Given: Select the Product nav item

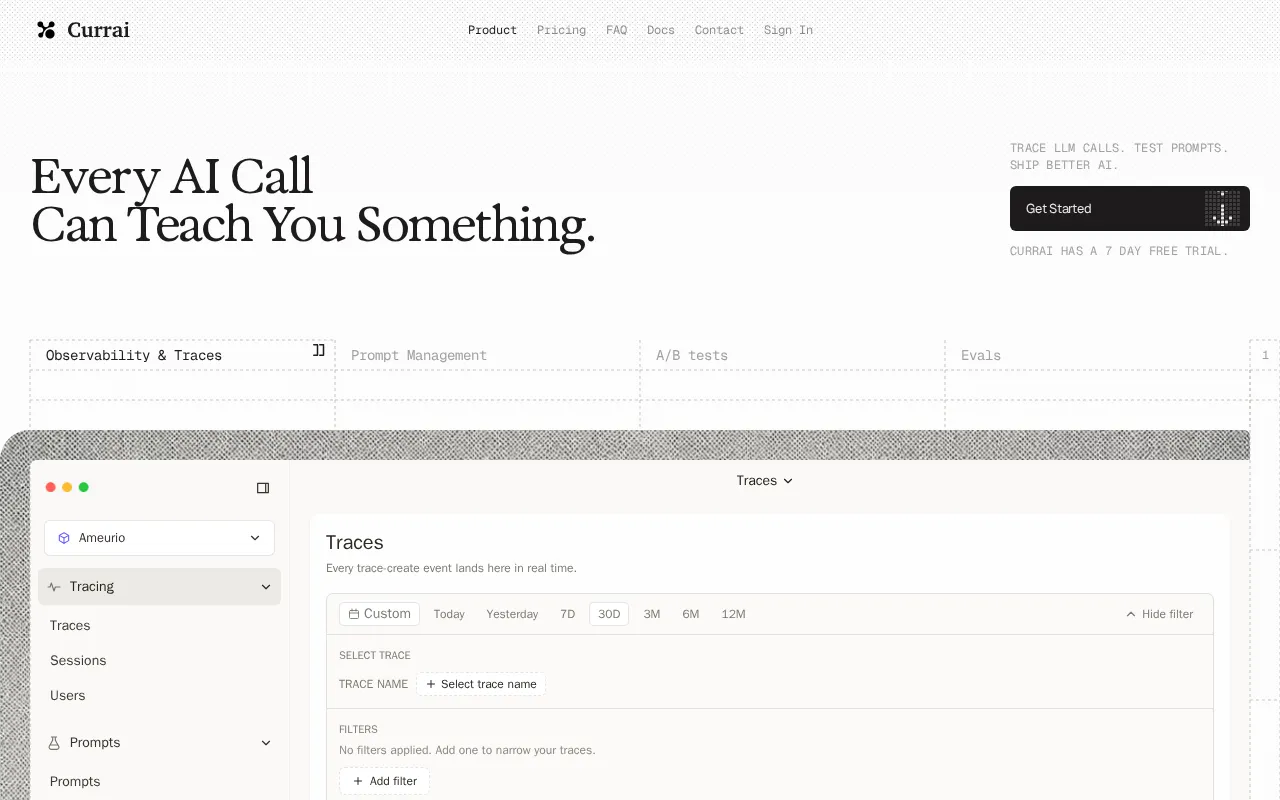Looking at the screenshot, I should pos(492,30).
